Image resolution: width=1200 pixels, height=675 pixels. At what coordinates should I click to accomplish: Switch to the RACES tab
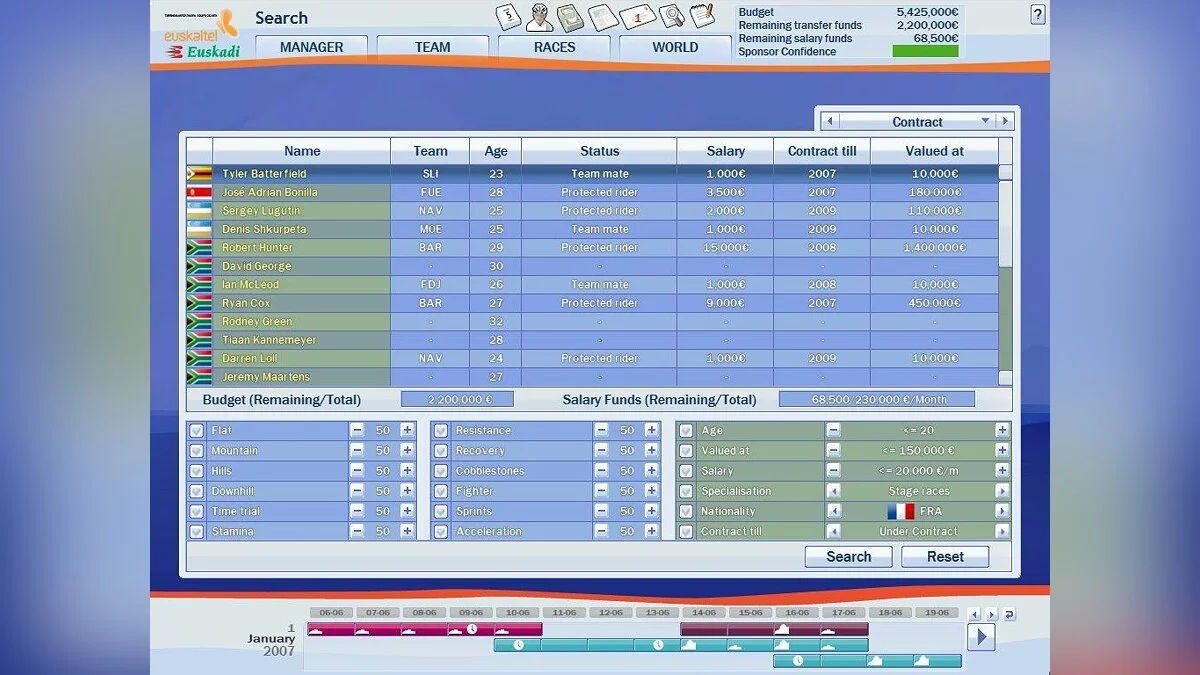[x=554, y=47]
